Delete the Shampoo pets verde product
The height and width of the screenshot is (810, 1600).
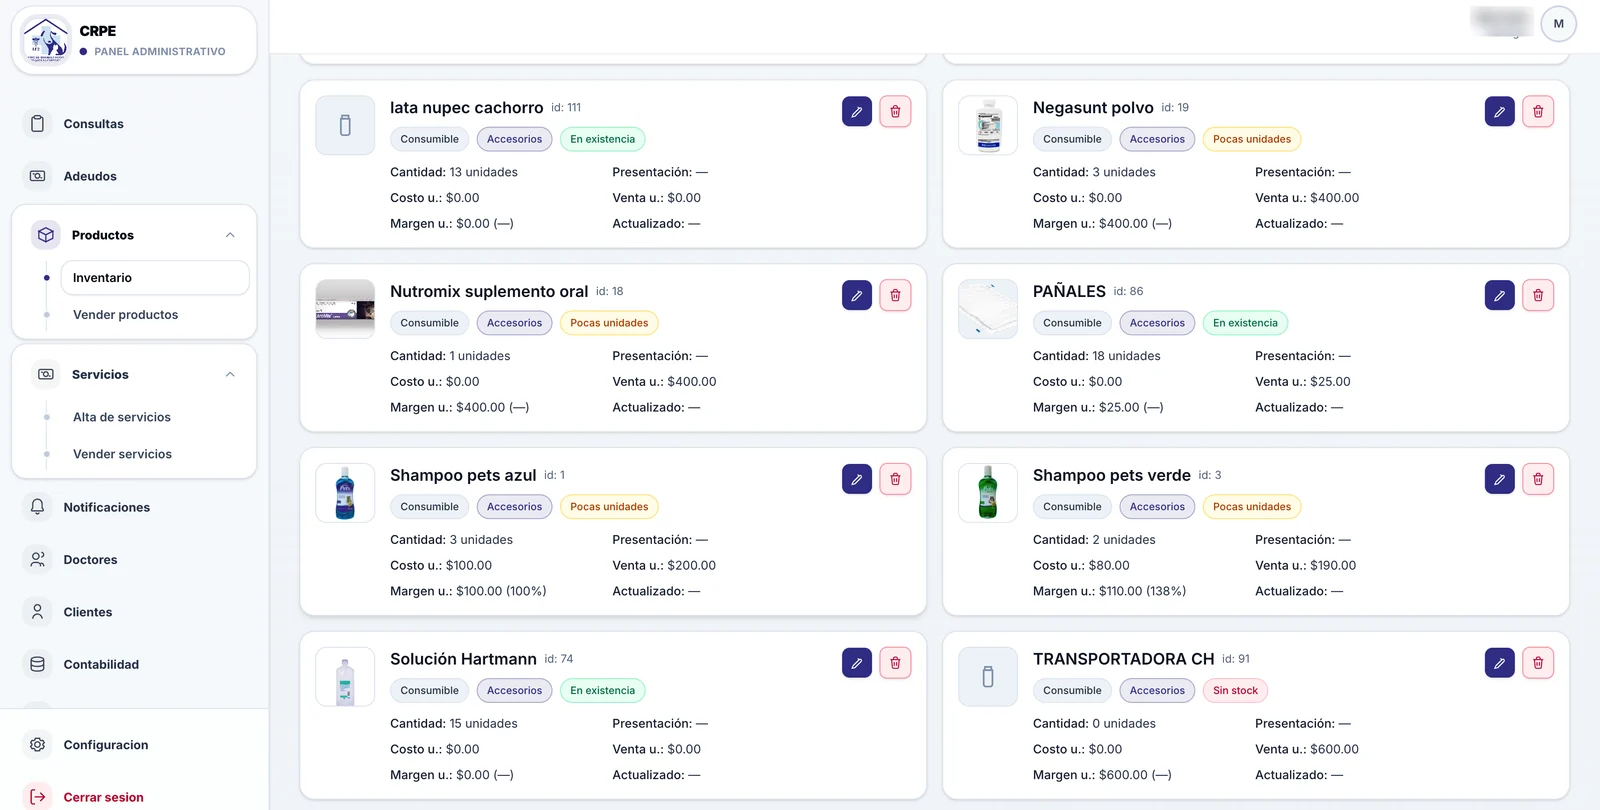1538,480
